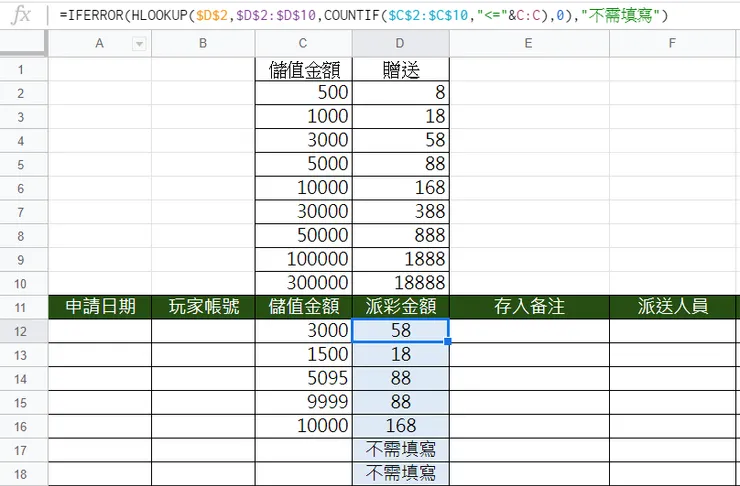740x486 pixels.
Task: Select cell with value 30000
Action: pyautogui.click(x=303, y=212)
